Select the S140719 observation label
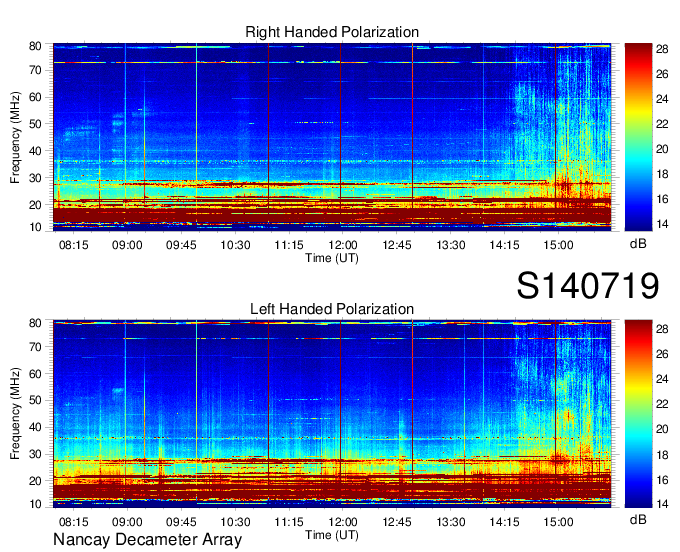The image size is (680, 552). point(588,285)
